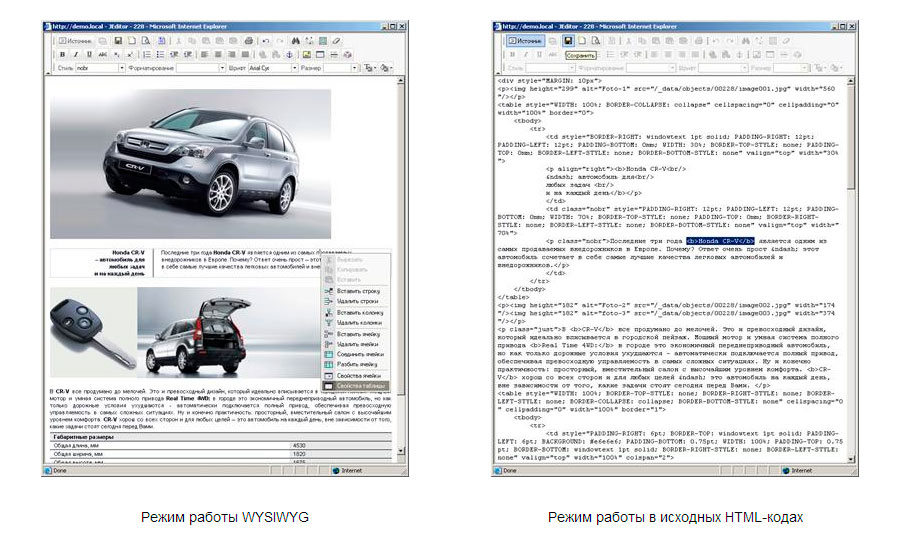
Task: Click the eraser Remove Format icon
Action: [336, 41]
